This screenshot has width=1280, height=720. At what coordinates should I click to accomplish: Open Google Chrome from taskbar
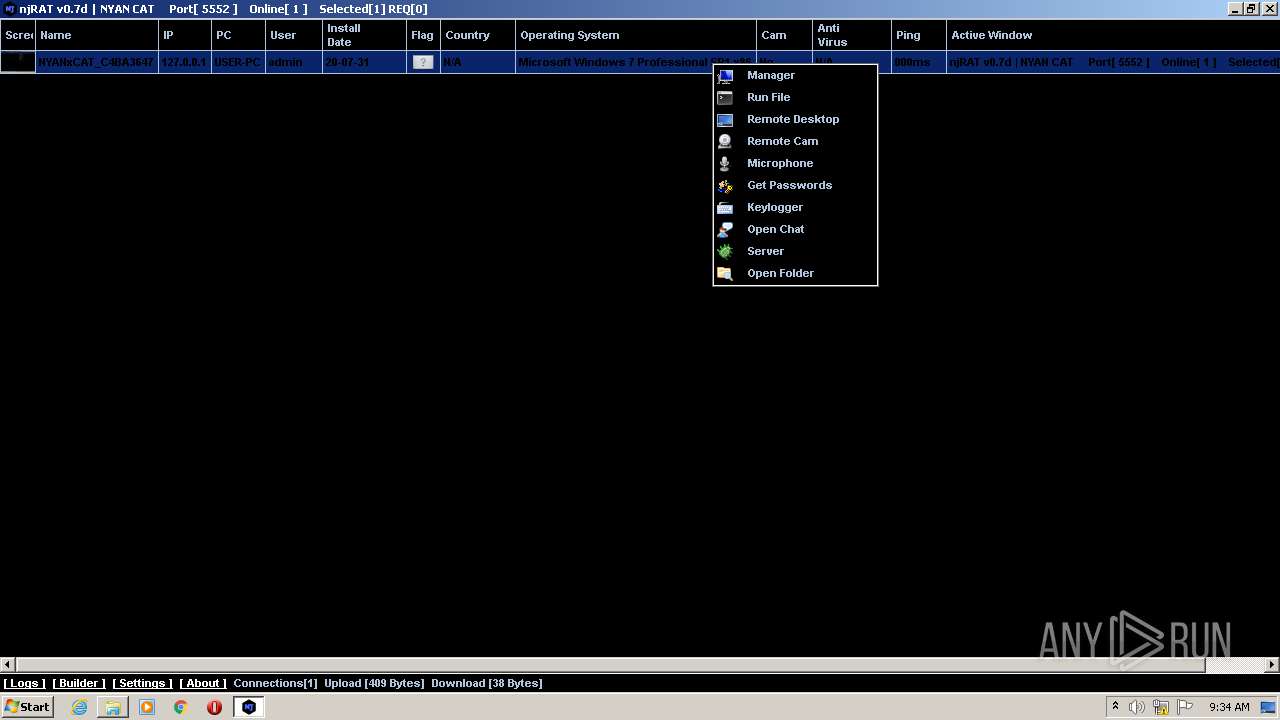[x=181, y=707]
